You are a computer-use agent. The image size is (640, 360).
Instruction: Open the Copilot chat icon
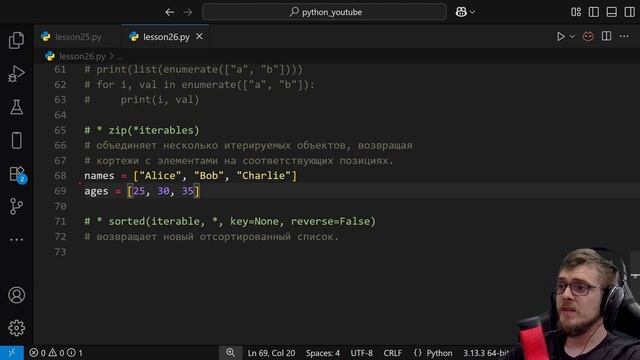pyautogui.click(x=461, y=12)
